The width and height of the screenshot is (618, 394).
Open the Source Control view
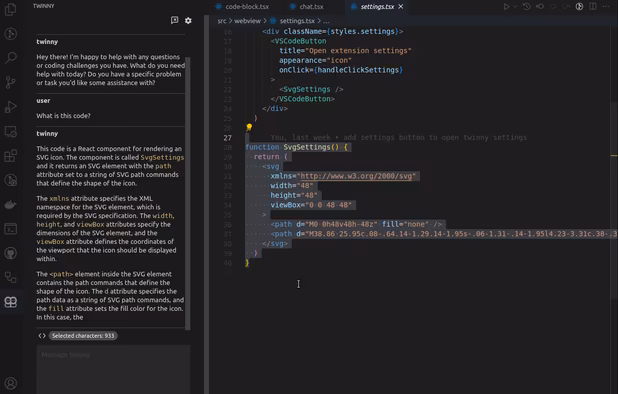coord(11,82)
